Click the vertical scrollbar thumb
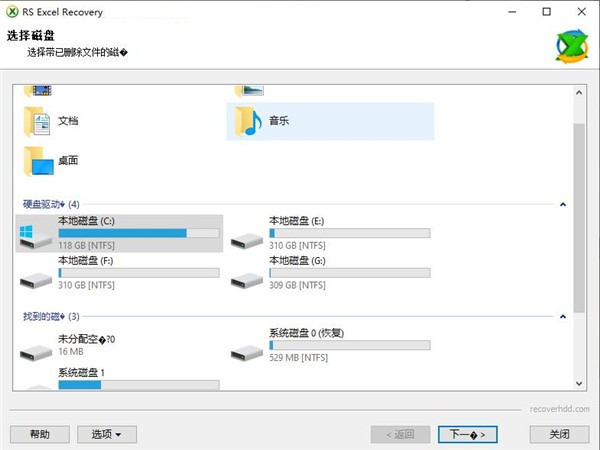Screen dimensions: 600x450 [x=579, y=217]
